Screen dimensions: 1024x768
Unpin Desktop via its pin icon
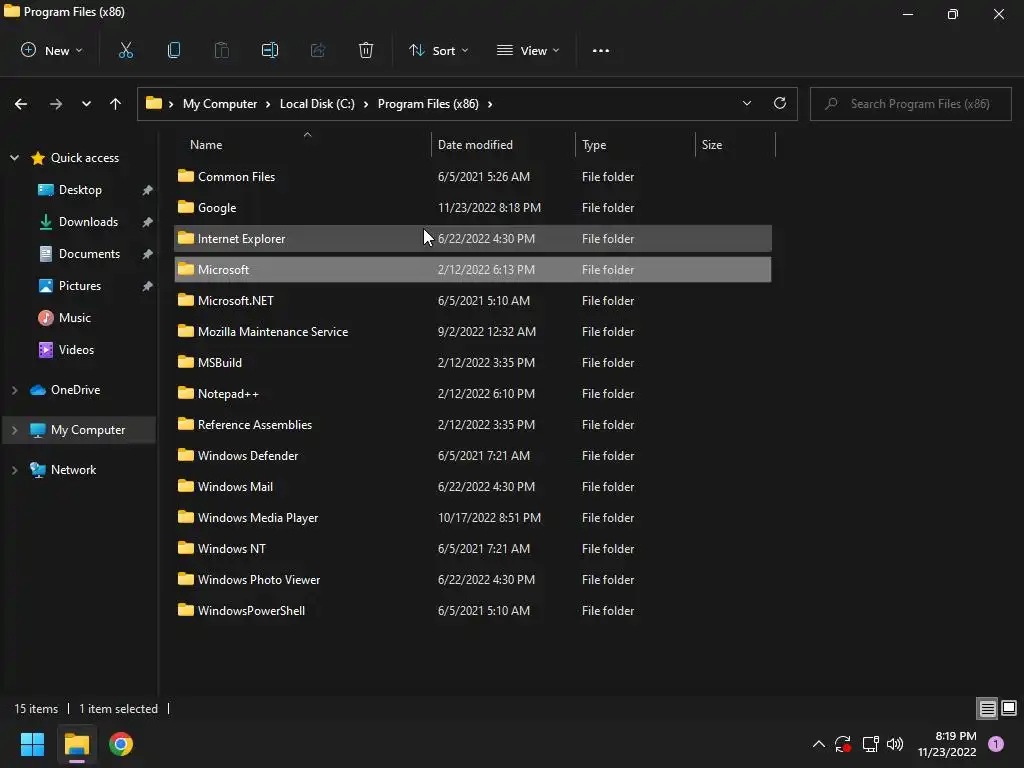point(148,190)
